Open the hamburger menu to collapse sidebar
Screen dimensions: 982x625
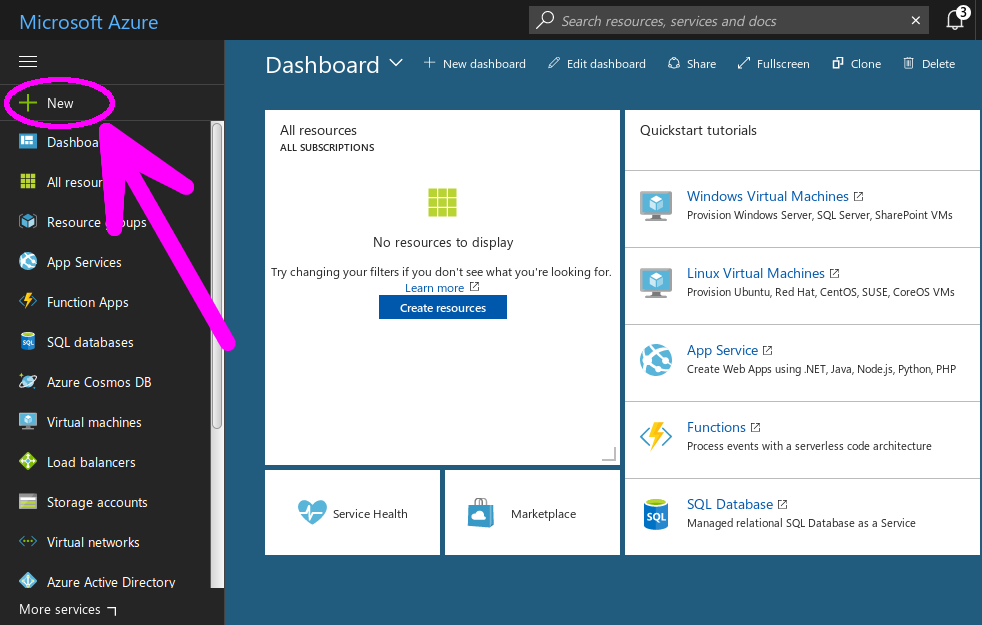(x=28, y=61)
